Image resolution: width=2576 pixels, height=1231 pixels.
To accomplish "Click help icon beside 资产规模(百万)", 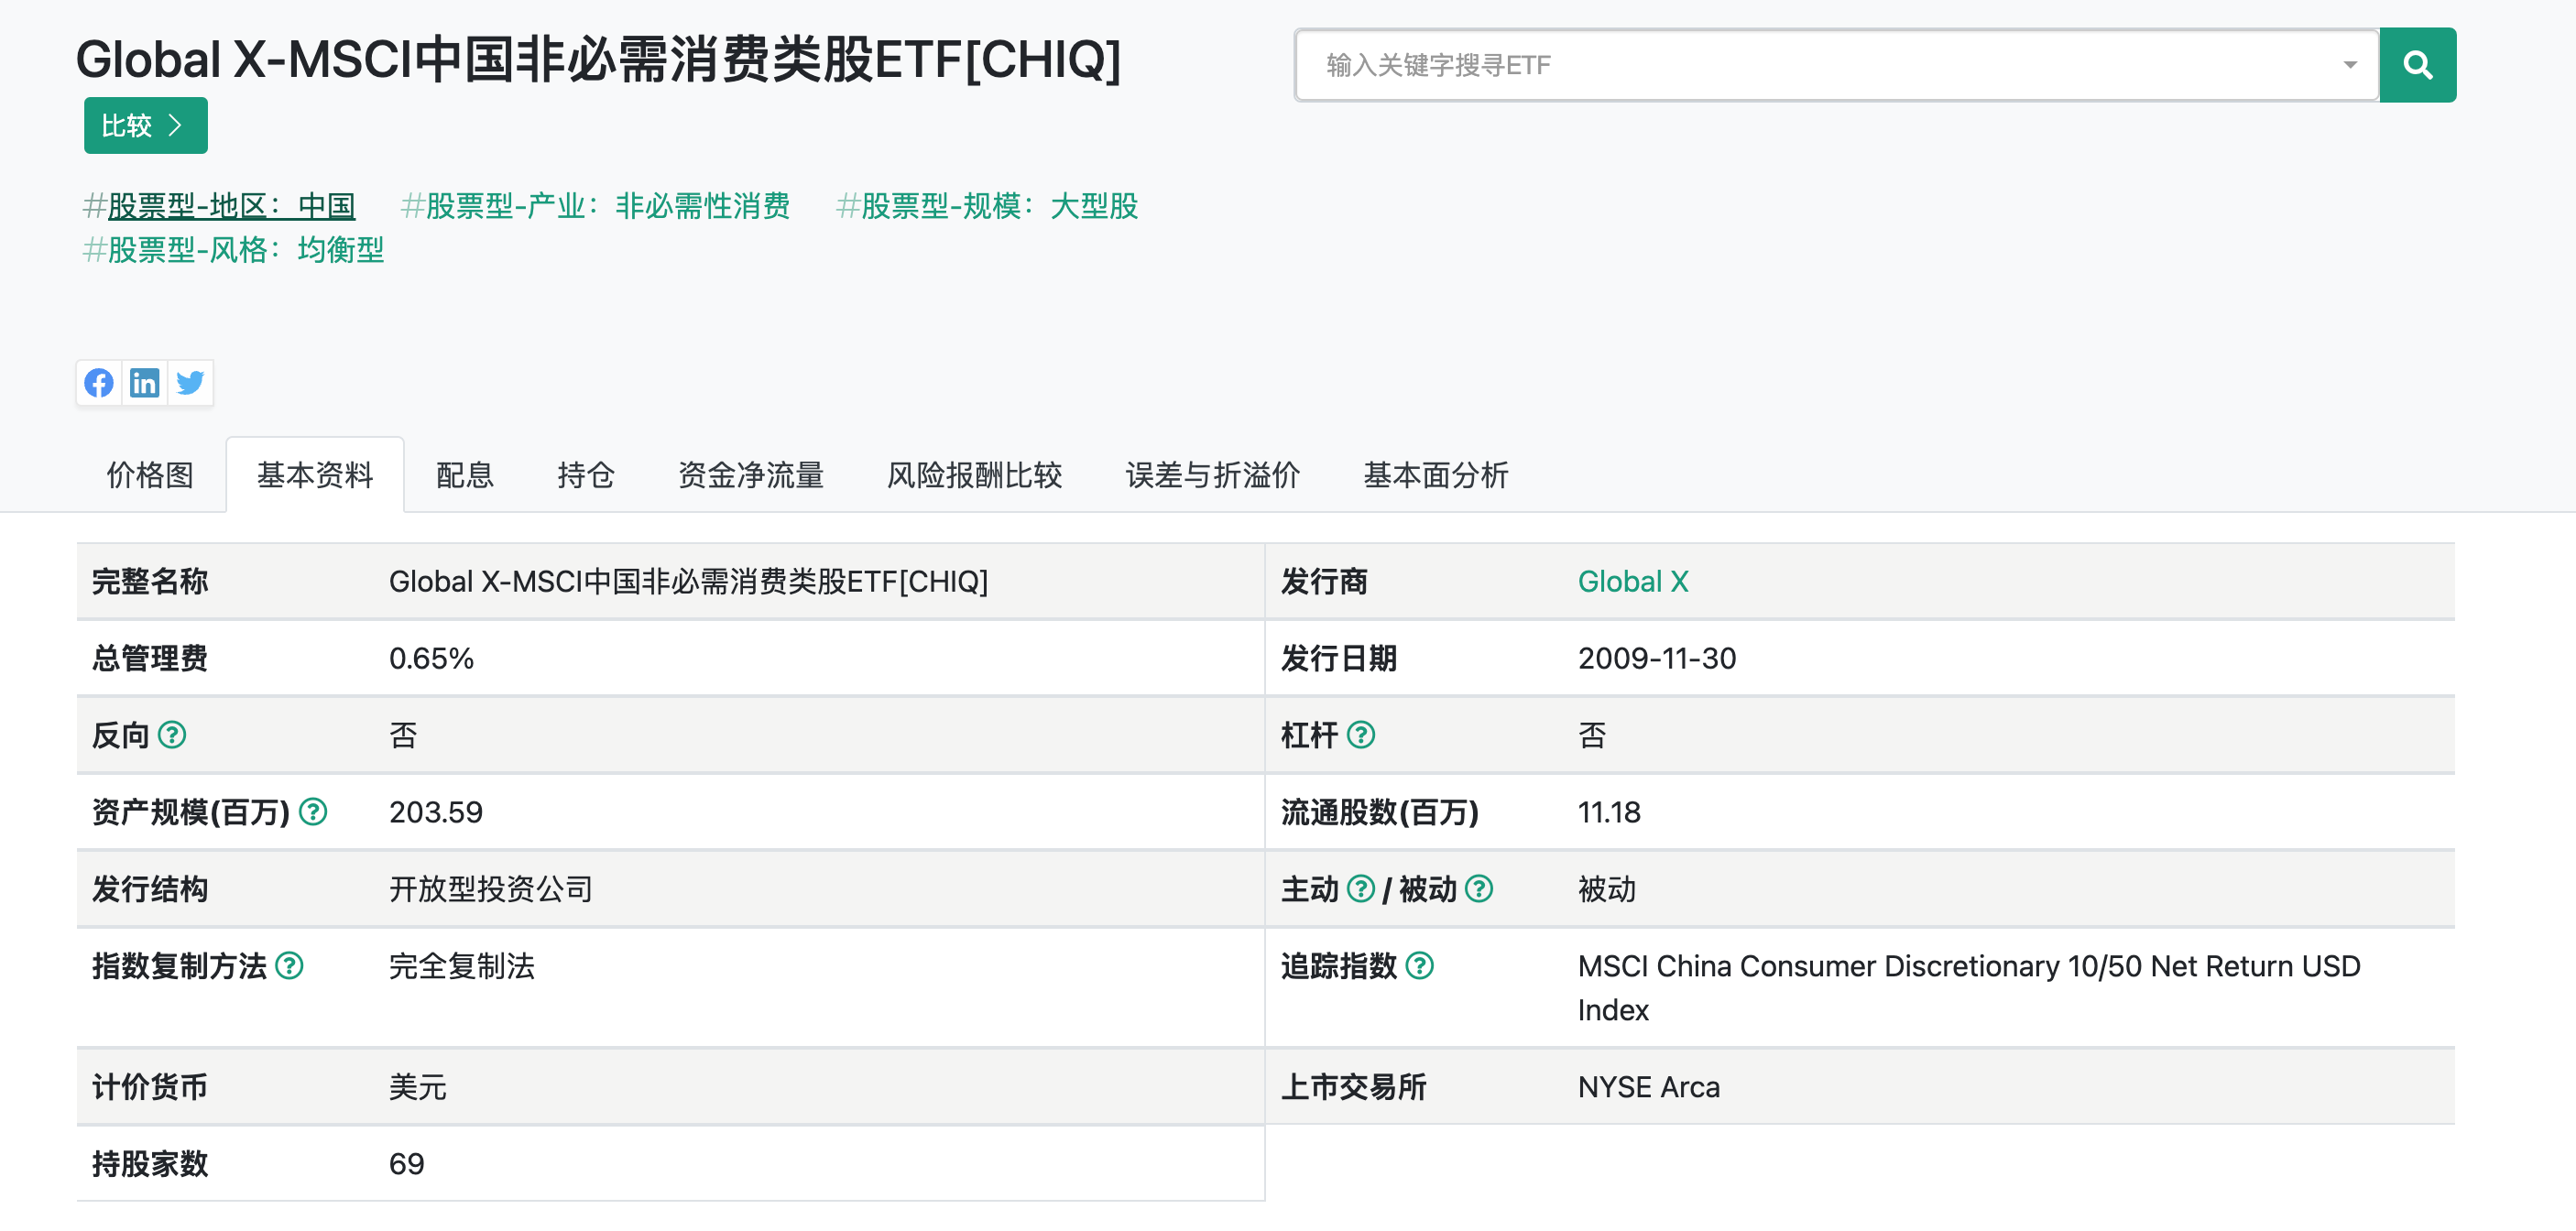I will coord(313,811).
